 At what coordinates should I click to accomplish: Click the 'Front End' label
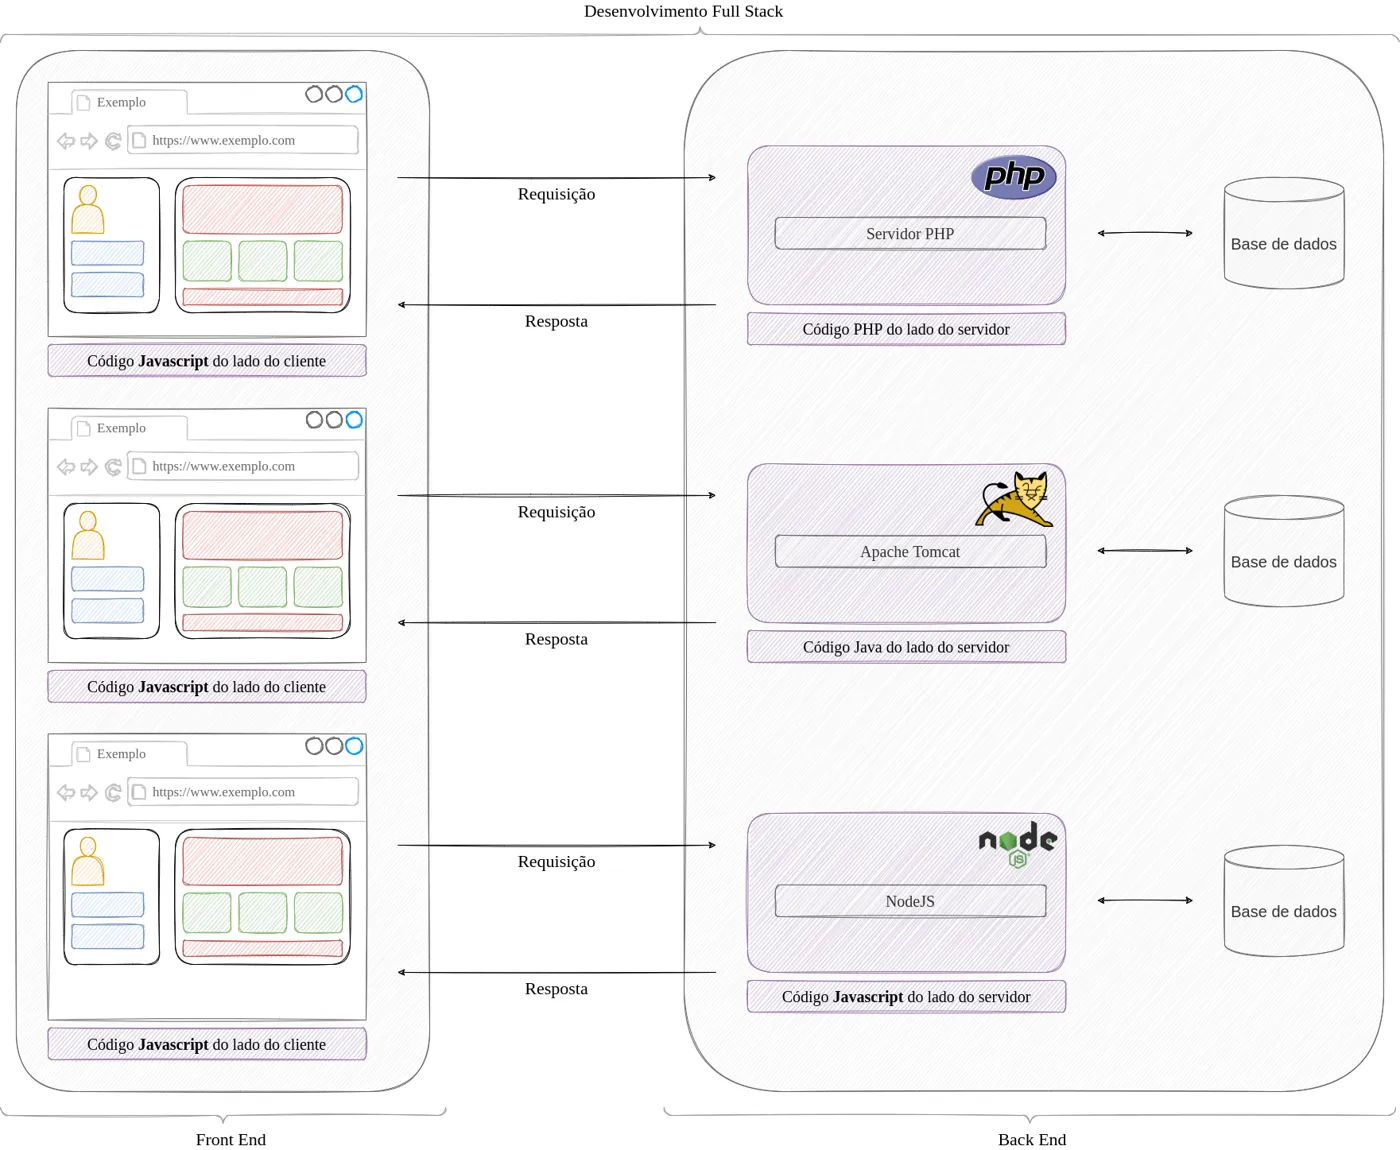(231, 1139)
